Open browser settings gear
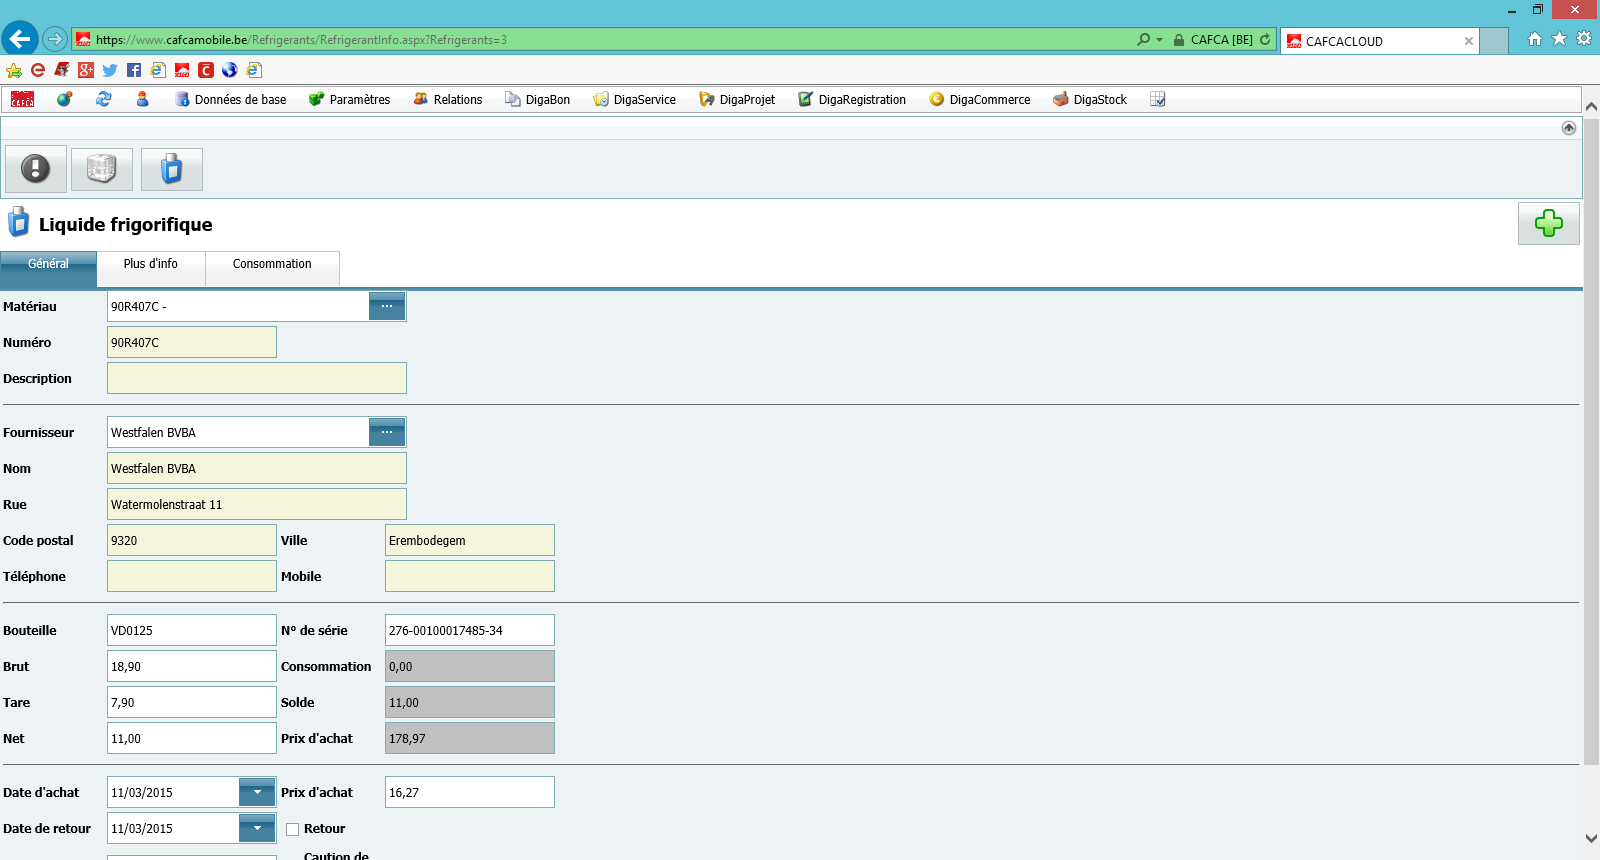The width and height of the screenshot is (1600, 860). 1584,39
